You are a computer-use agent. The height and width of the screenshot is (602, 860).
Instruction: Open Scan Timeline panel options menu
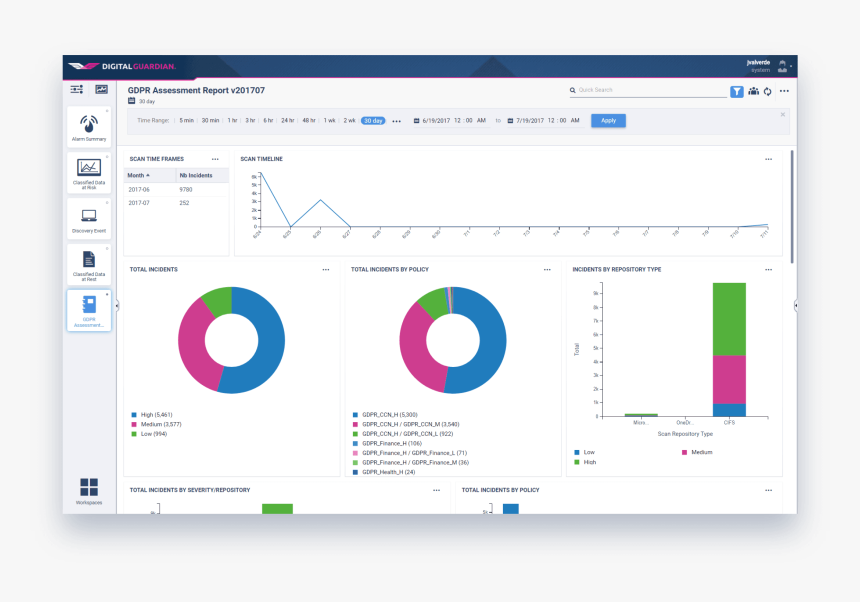[x=768, y=160]
